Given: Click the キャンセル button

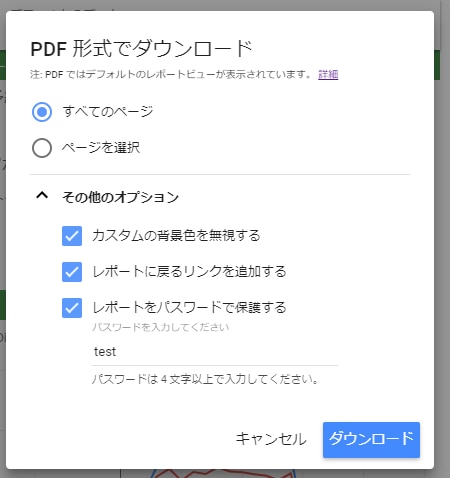Looking at the screenshot, I should click(271, 439).
